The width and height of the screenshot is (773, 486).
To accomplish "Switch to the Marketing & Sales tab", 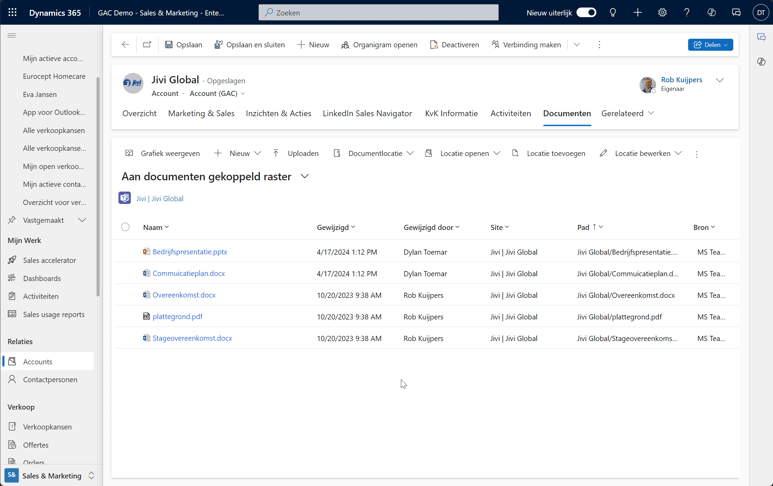I will coord(201,113).
